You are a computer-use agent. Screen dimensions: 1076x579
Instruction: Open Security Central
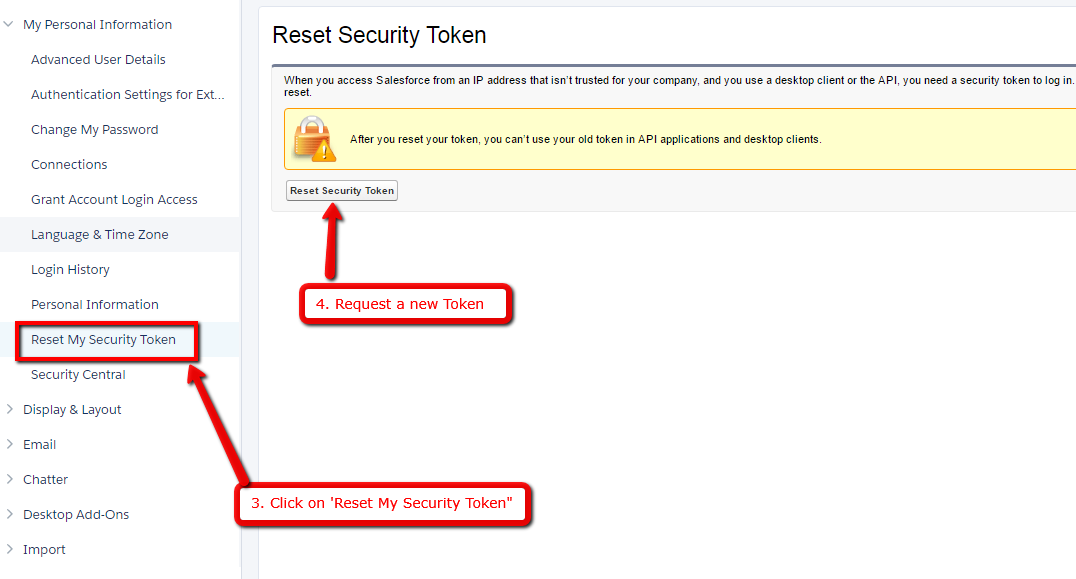[x=78, y=375]
